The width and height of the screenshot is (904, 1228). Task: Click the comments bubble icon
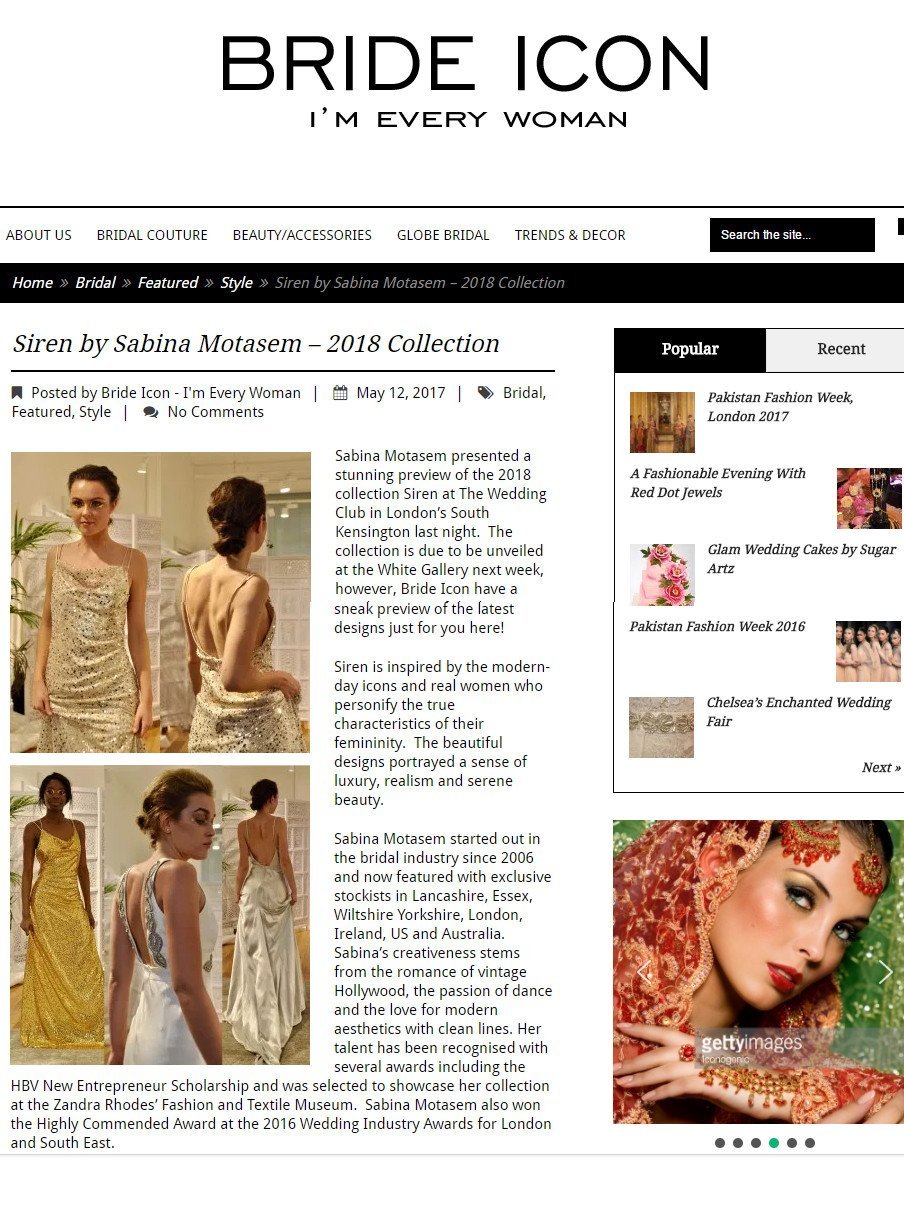point(151,412)
